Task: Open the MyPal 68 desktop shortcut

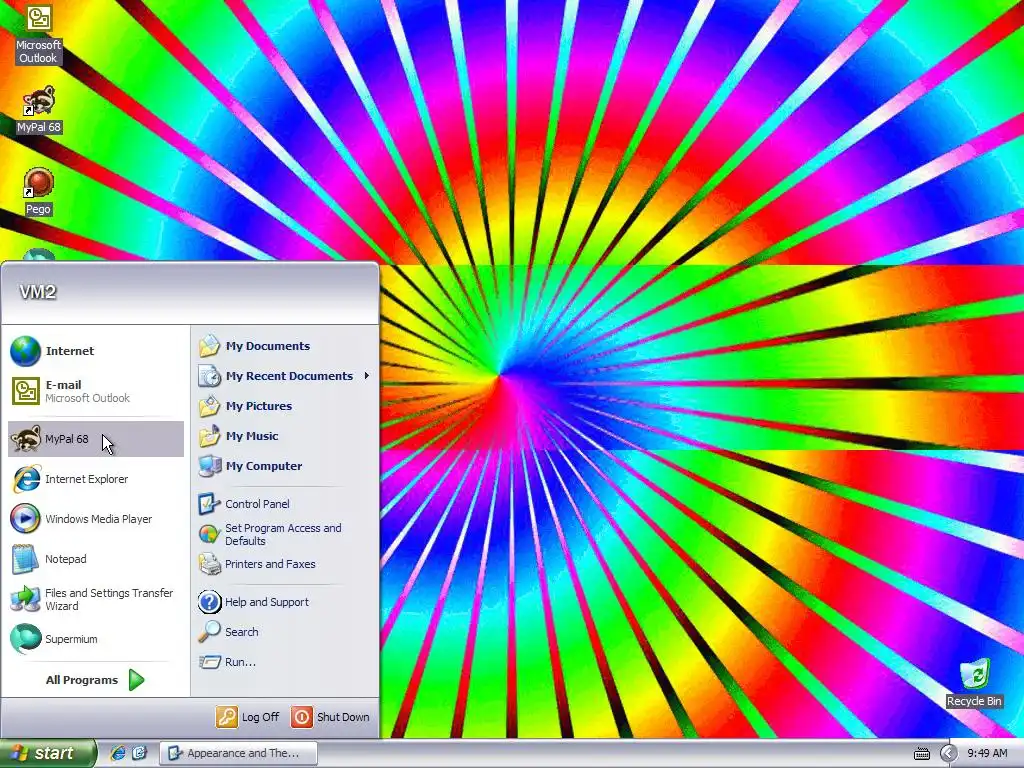Action: pos(39,109)
